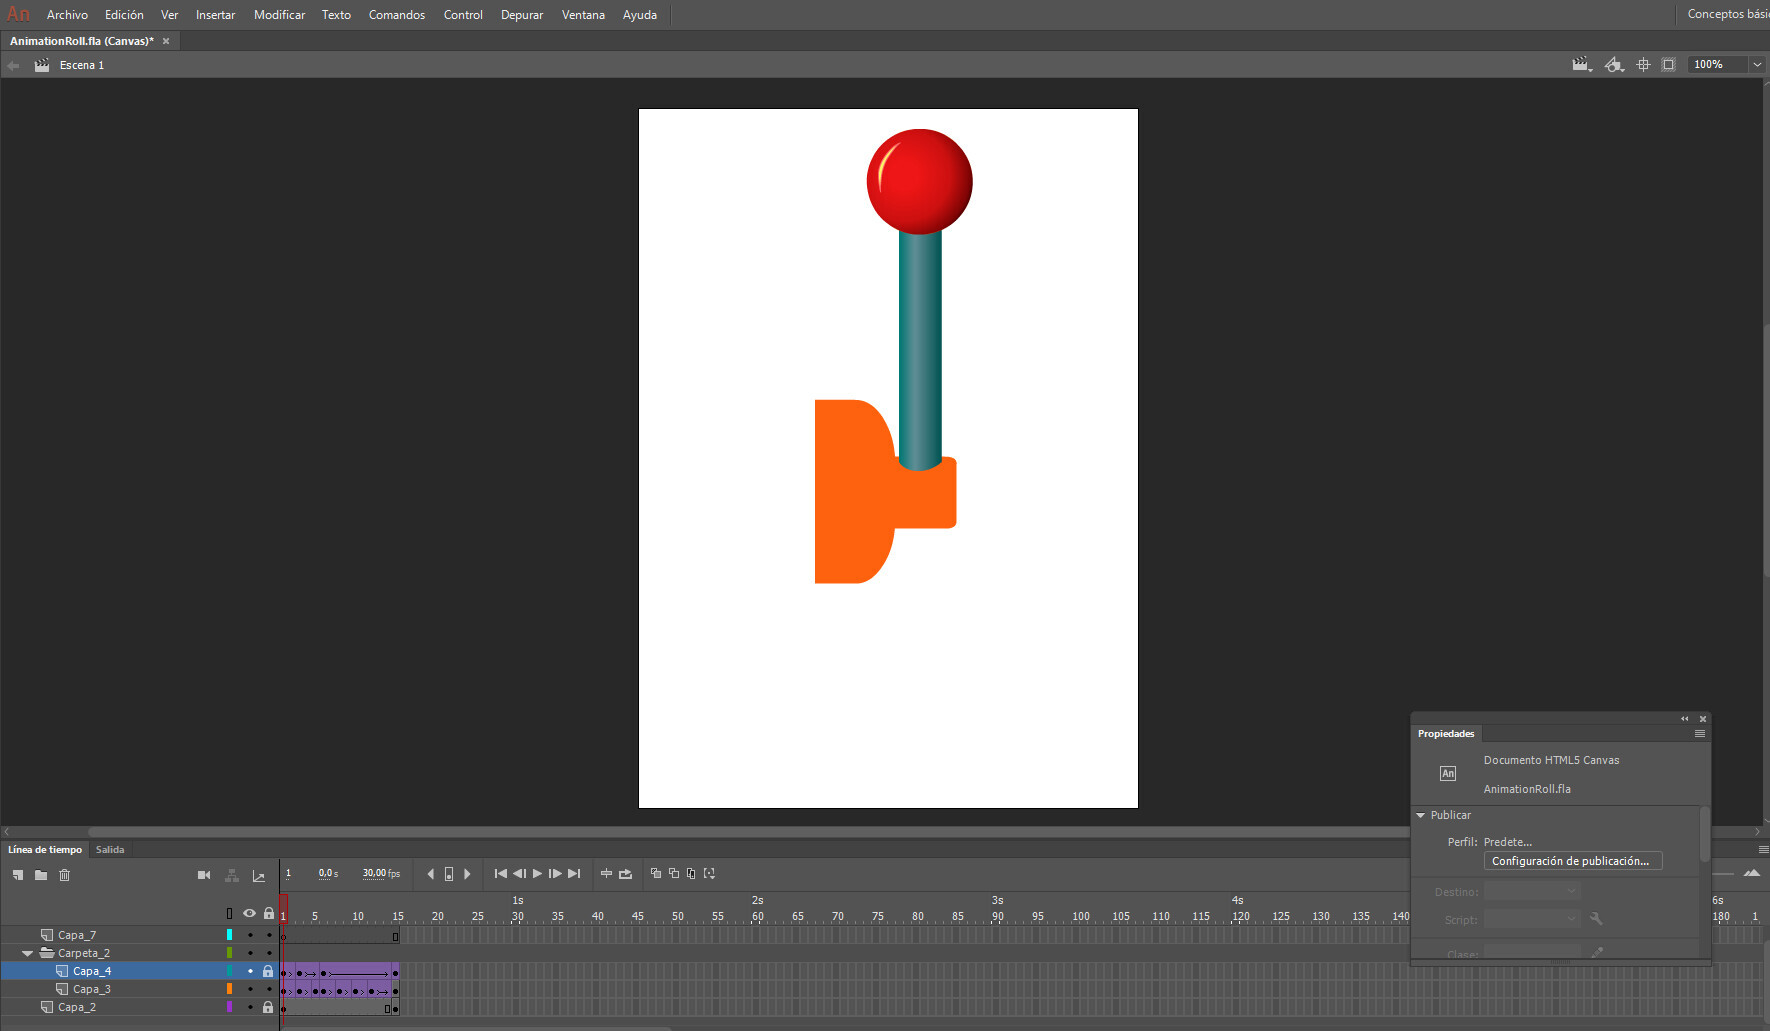The width and height of the screenshot is (1770, 1031).
Task: Unlock the Capa_2 layer
Action: pos(268,1007)
